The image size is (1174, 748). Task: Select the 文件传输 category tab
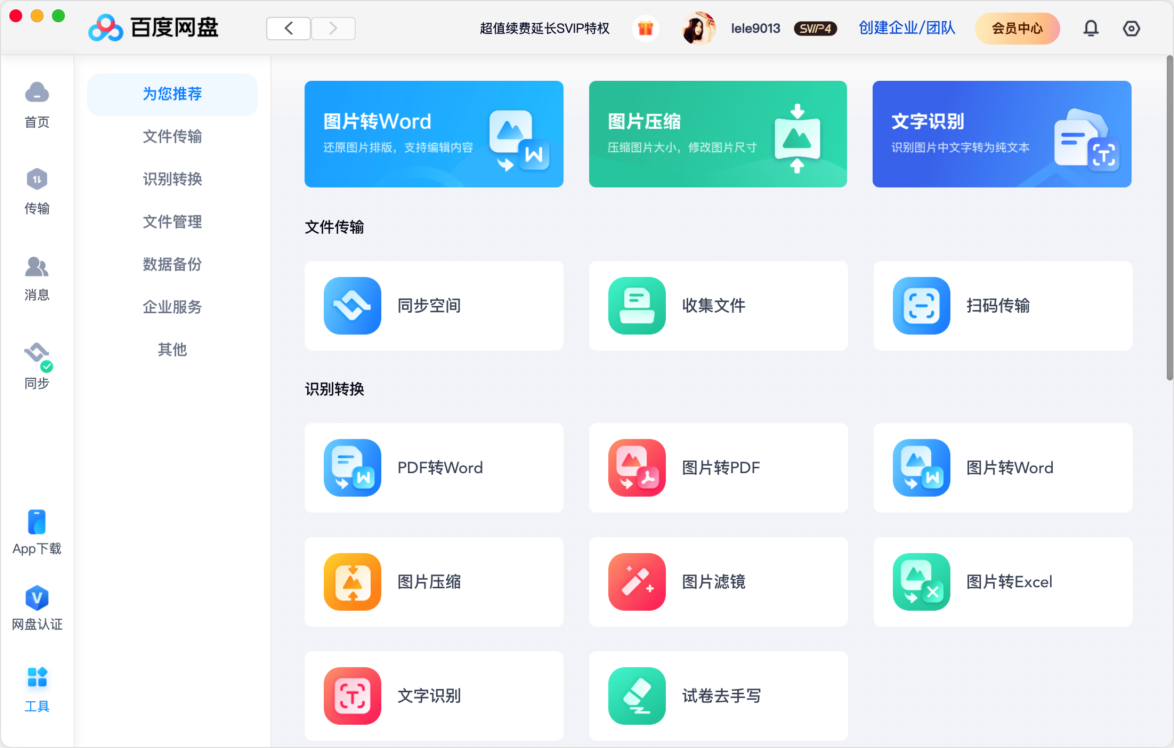[x=172, y=136]
